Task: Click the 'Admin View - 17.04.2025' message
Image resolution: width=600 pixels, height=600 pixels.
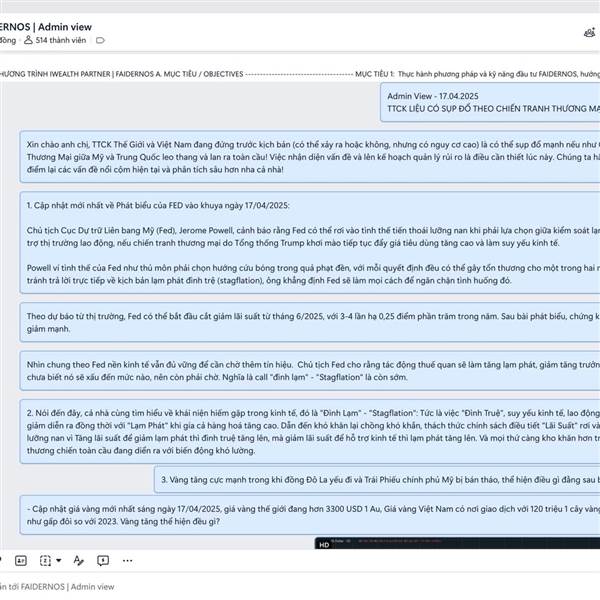Action: point(490,102)
